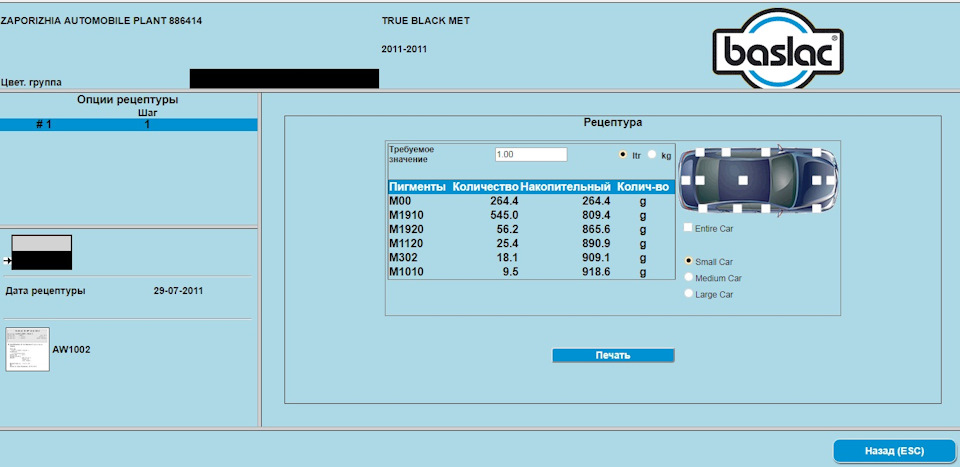Select the front bumper square on car diagram

coord(831,181)
